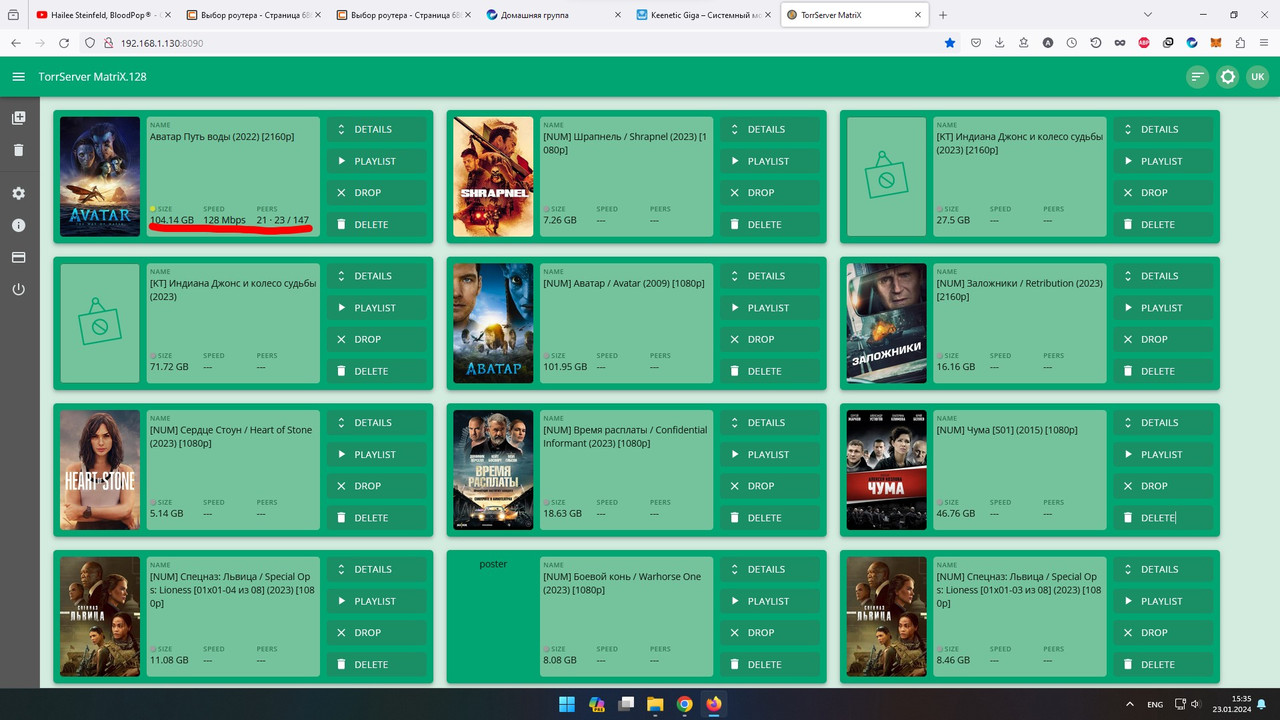Click the add torrent icon in sidebar
This screenshot has width=1280, height=720.
pos(18,118)
